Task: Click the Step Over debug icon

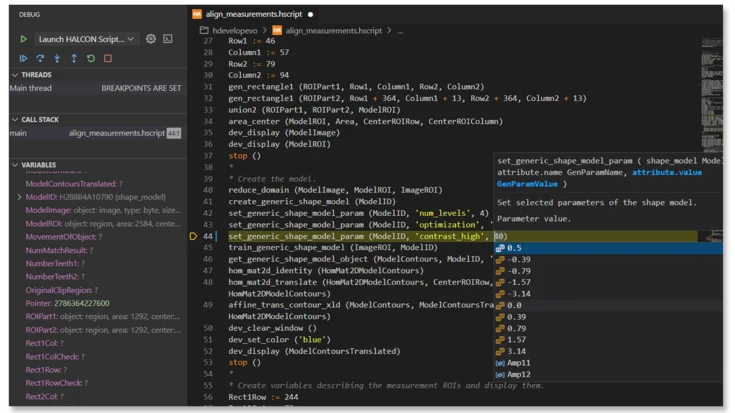Action: pos(40,58)
